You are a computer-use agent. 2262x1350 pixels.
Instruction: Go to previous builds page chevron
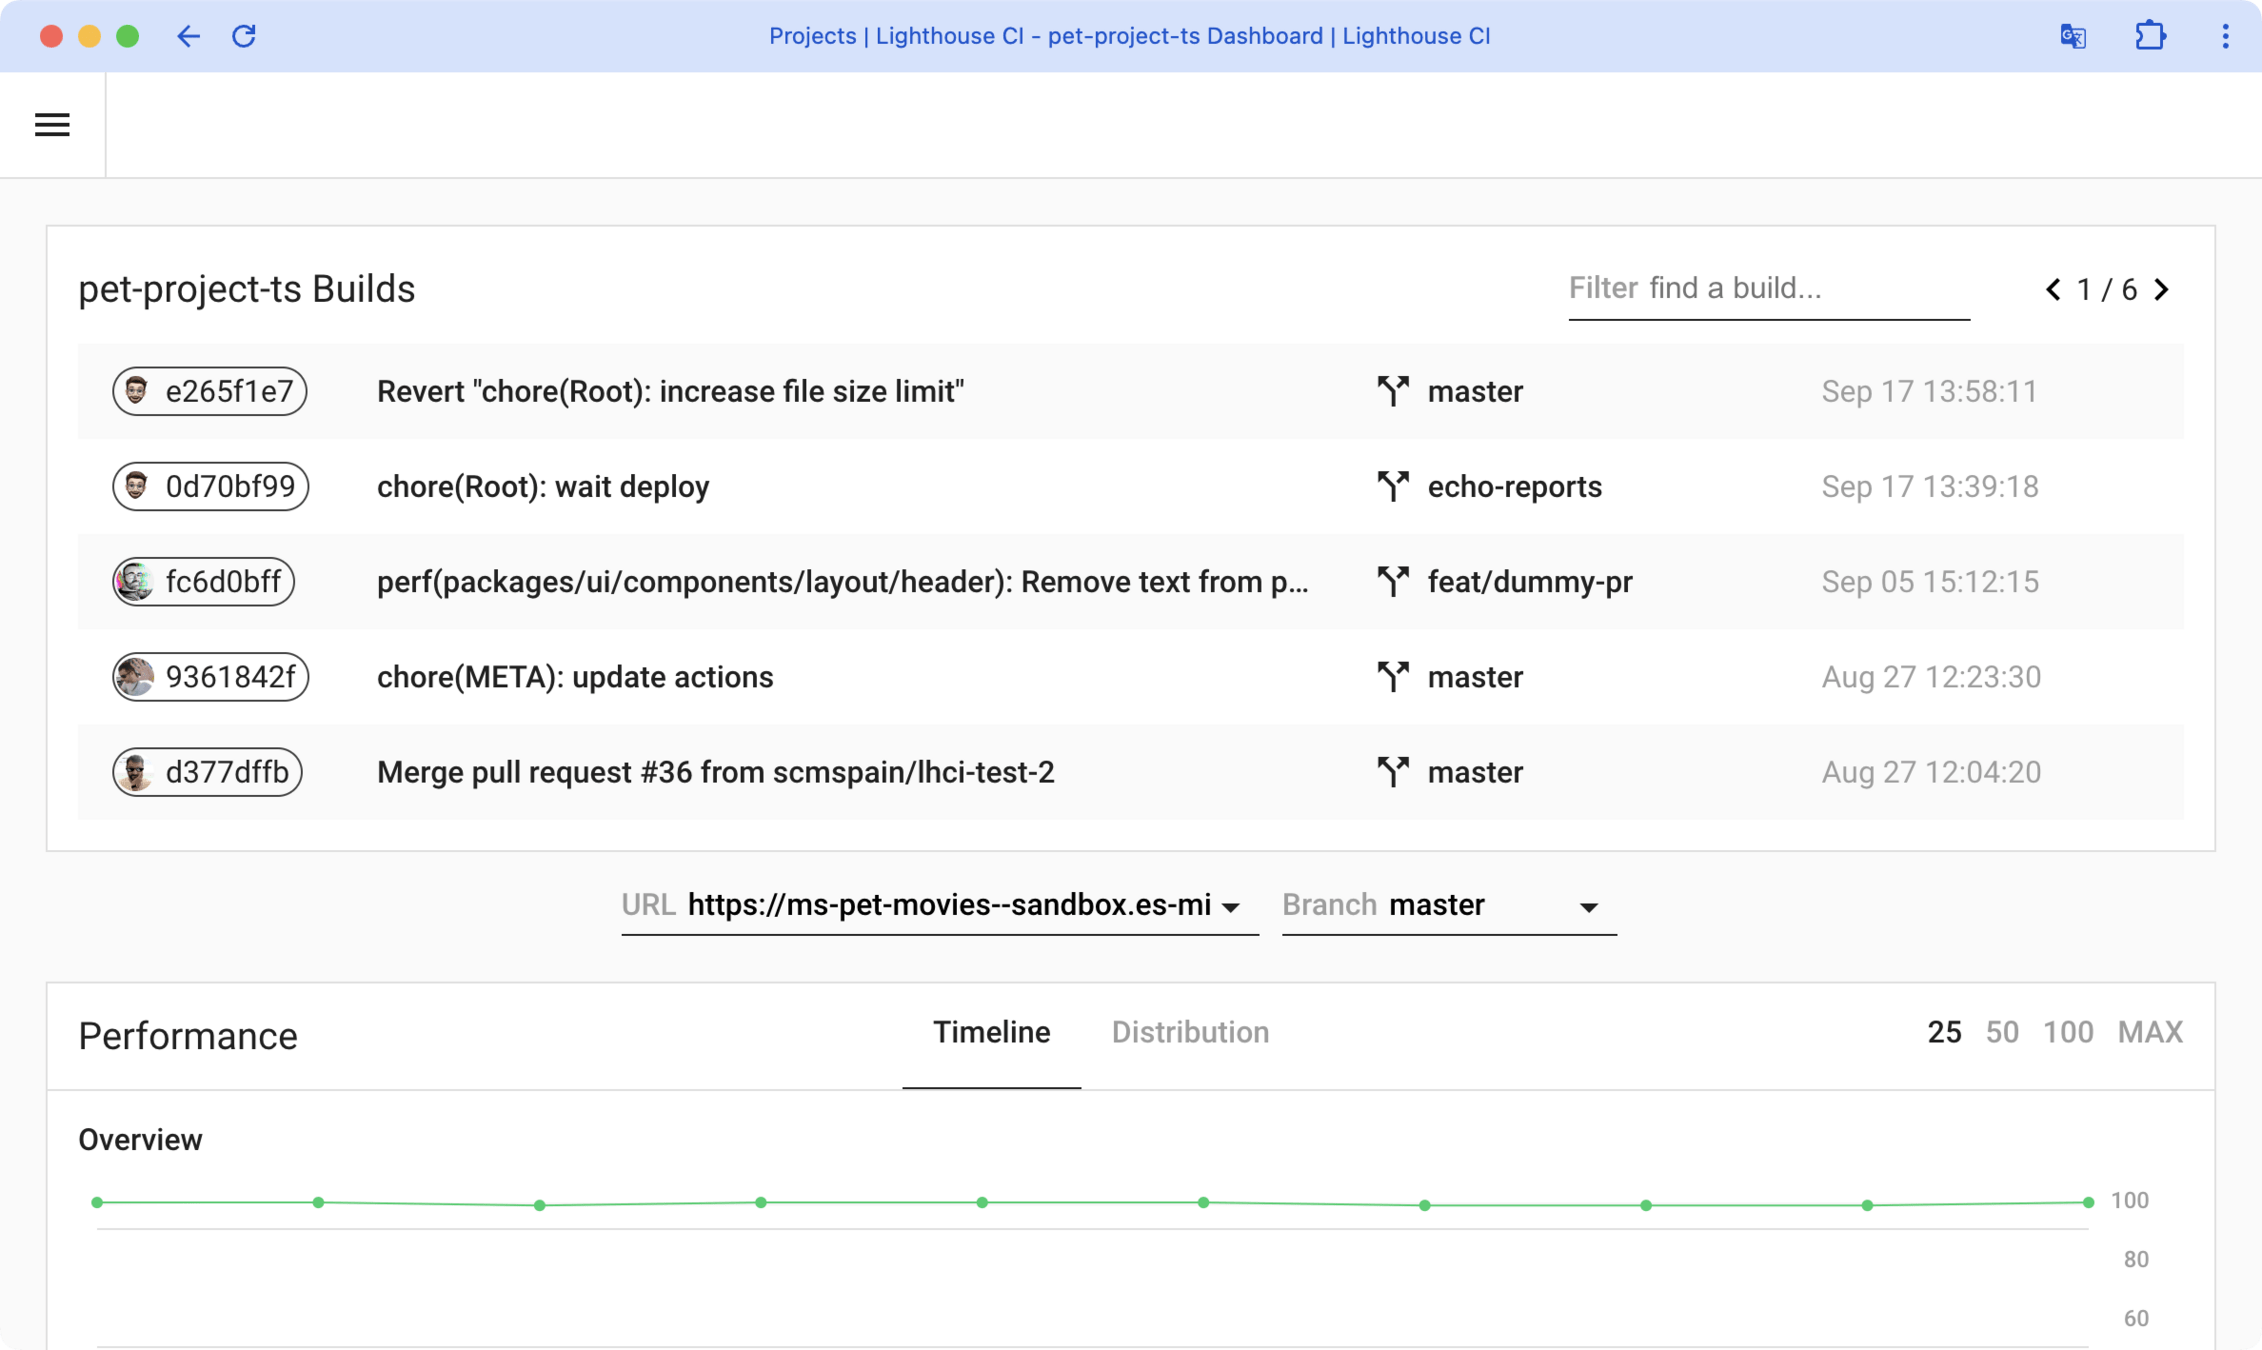(2053, 290)
